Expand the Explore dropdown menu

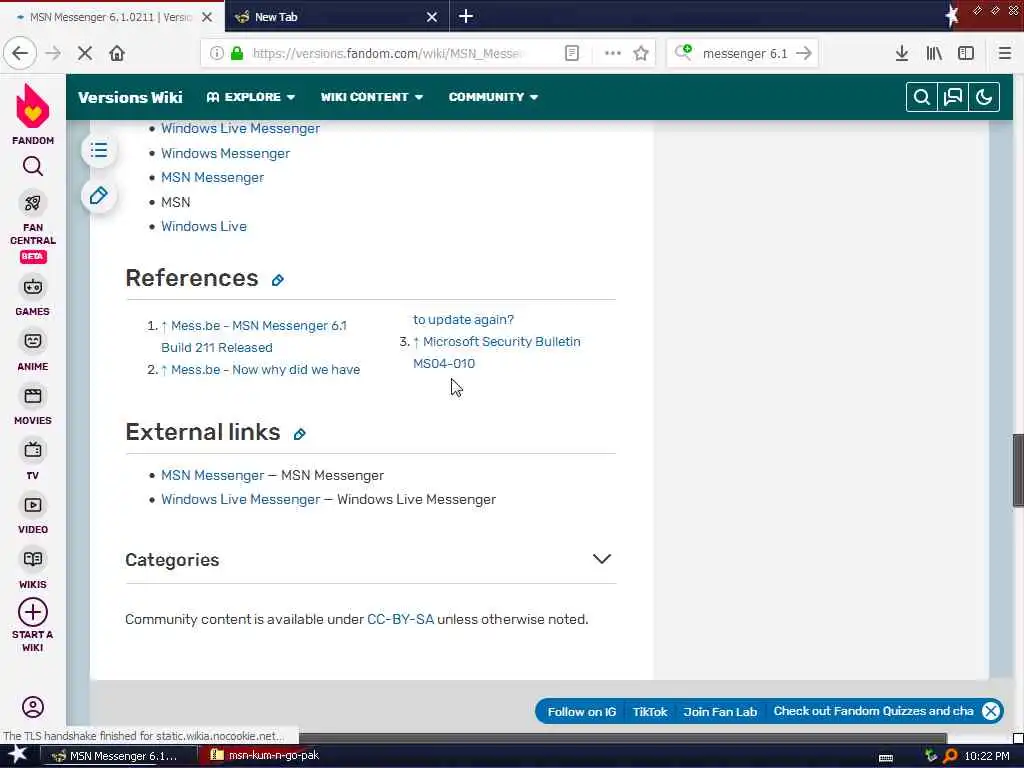251,97
